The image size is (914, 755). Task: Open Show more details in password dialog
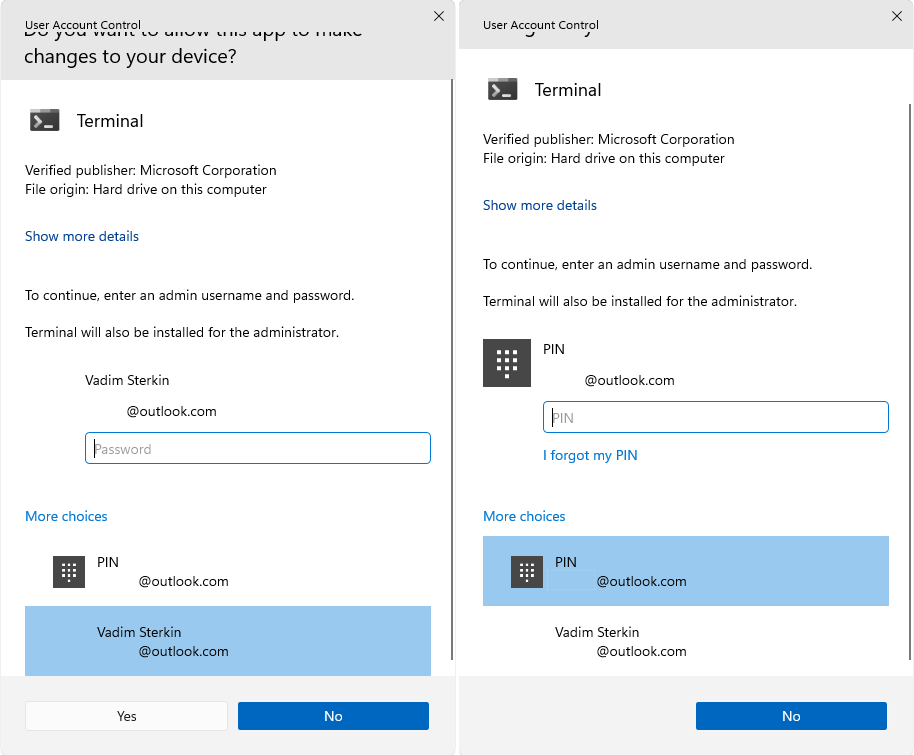click(x=82, y=236)
